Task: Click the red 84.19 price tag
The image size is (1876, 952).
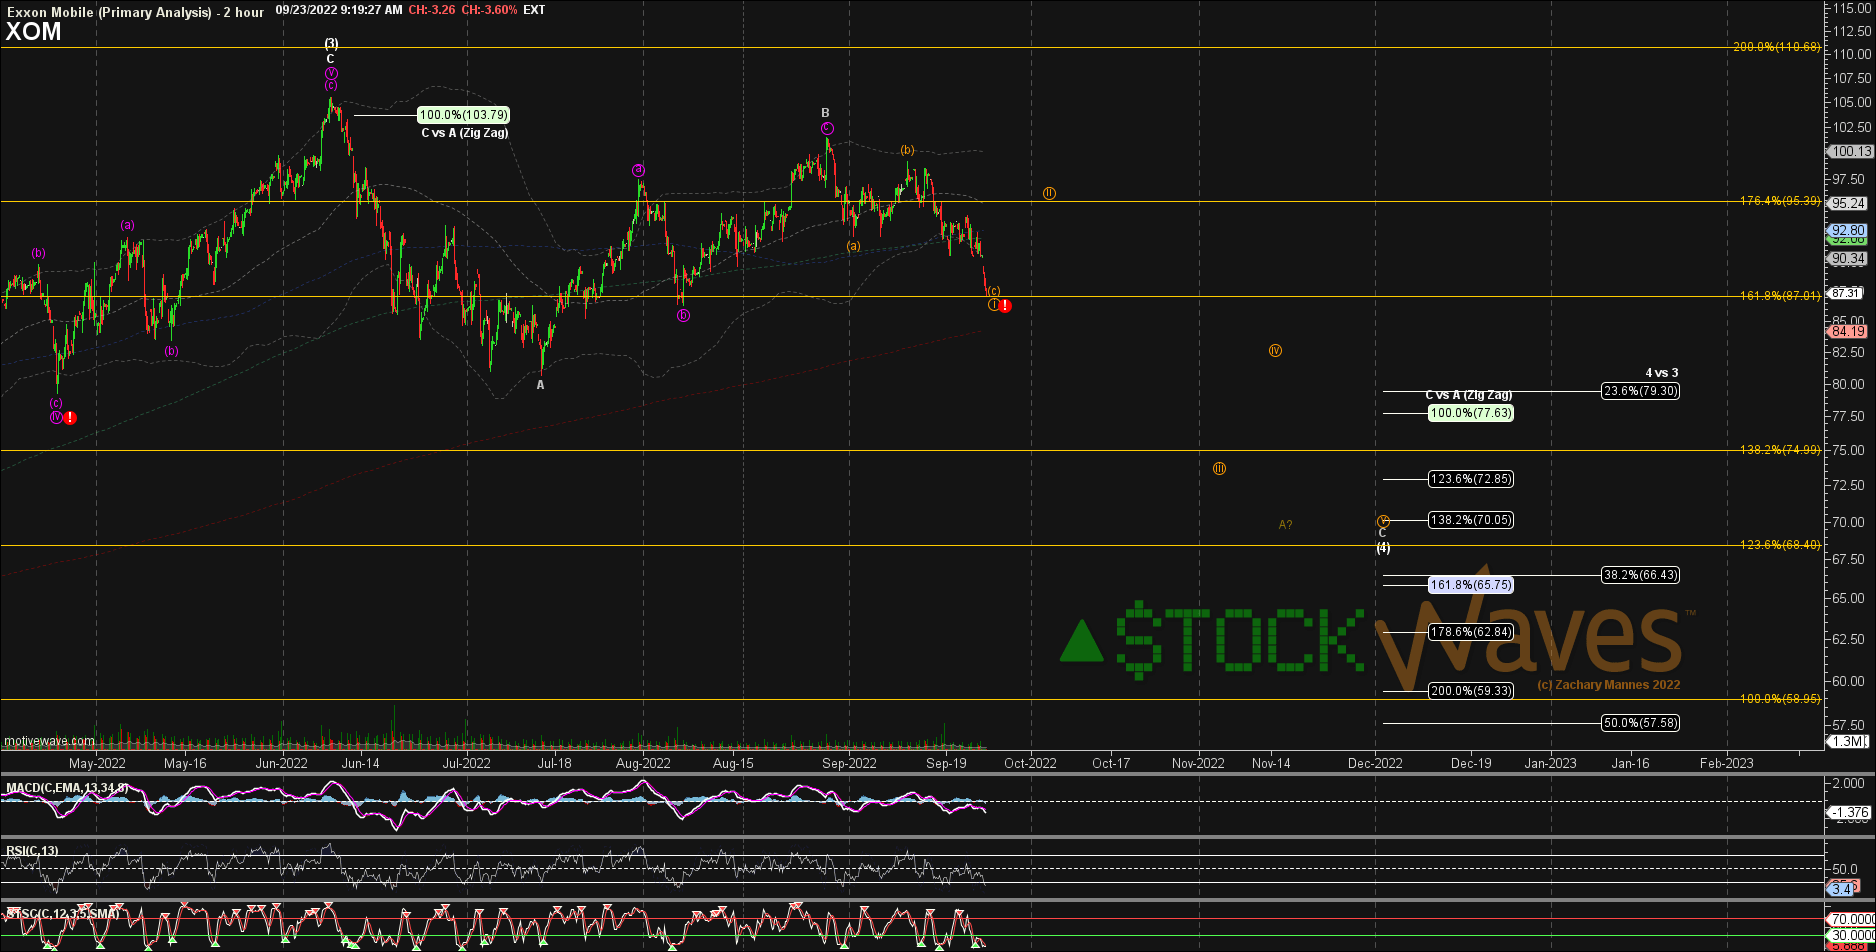Action: [x=1848, y=332]
